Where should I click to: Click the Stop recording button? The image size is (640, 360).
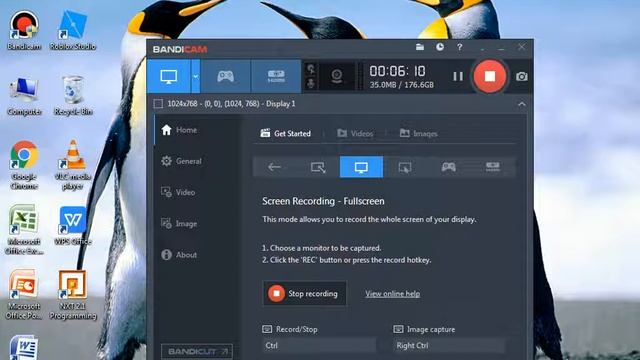point(304,293)
